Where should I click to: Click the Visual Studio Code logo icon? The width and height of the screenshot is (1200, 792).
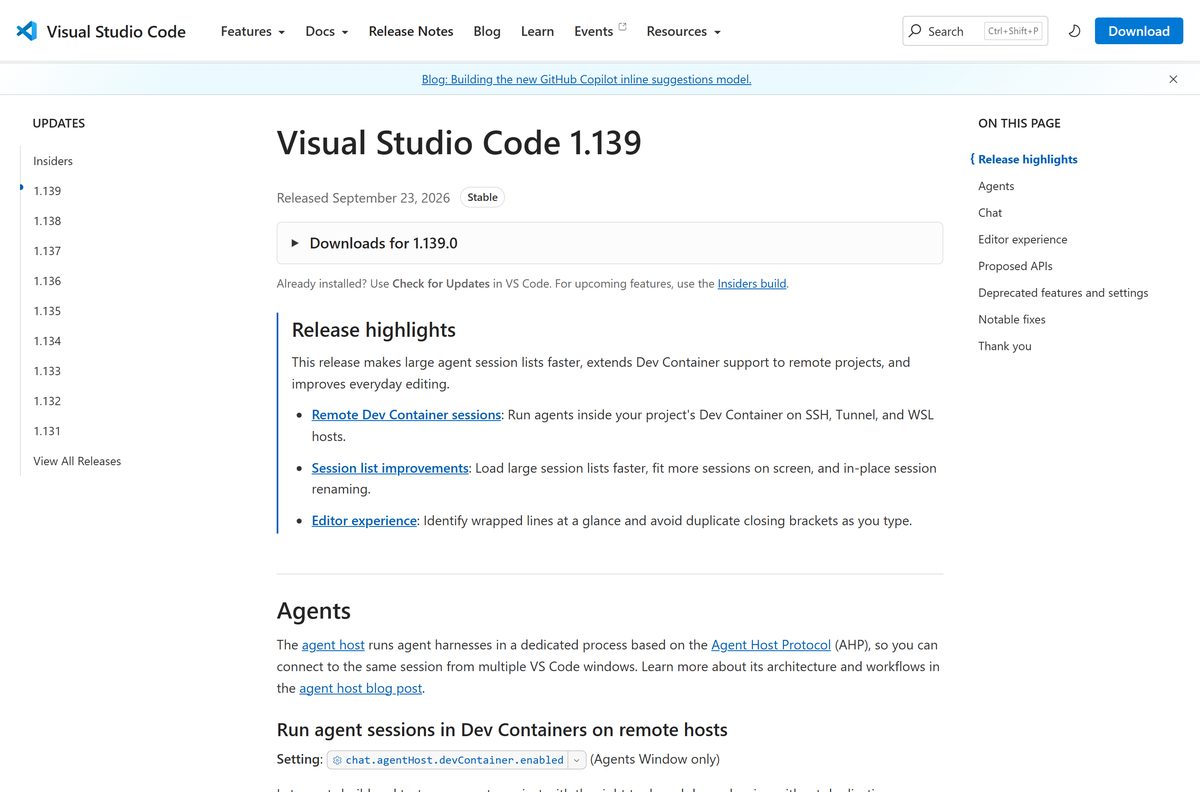(27, 31)
